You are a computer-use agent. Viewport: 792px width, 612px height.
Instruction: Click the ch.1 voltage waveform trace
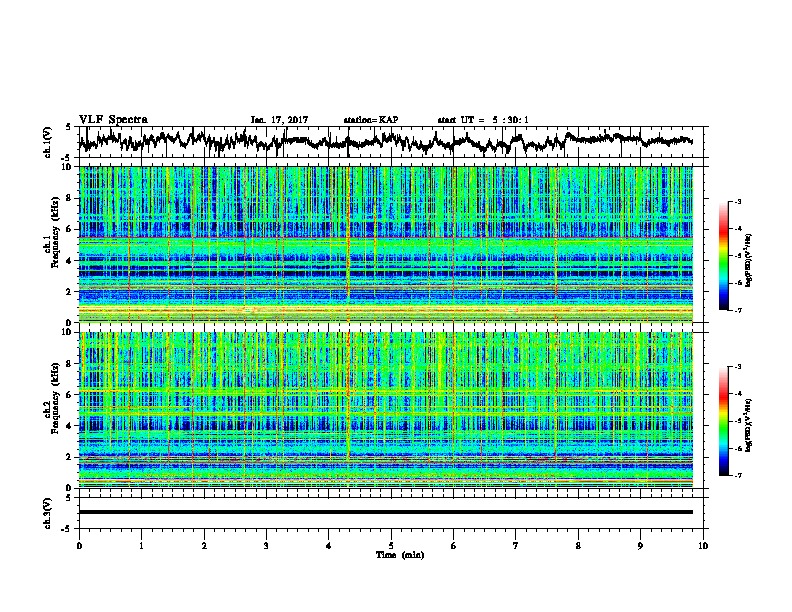pos(386,142)
